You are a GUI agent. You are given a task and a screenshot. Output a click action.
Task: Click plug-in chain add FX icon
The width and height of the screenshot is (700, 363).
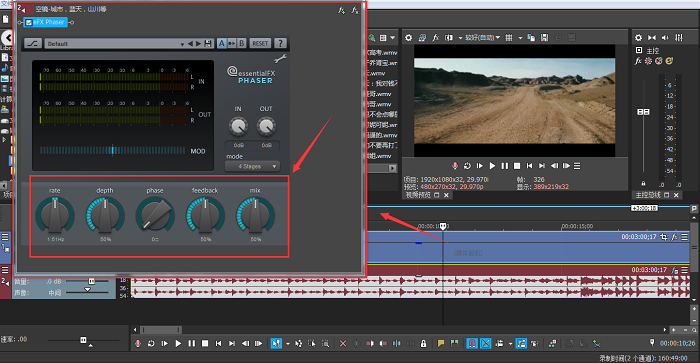point(342,10)
